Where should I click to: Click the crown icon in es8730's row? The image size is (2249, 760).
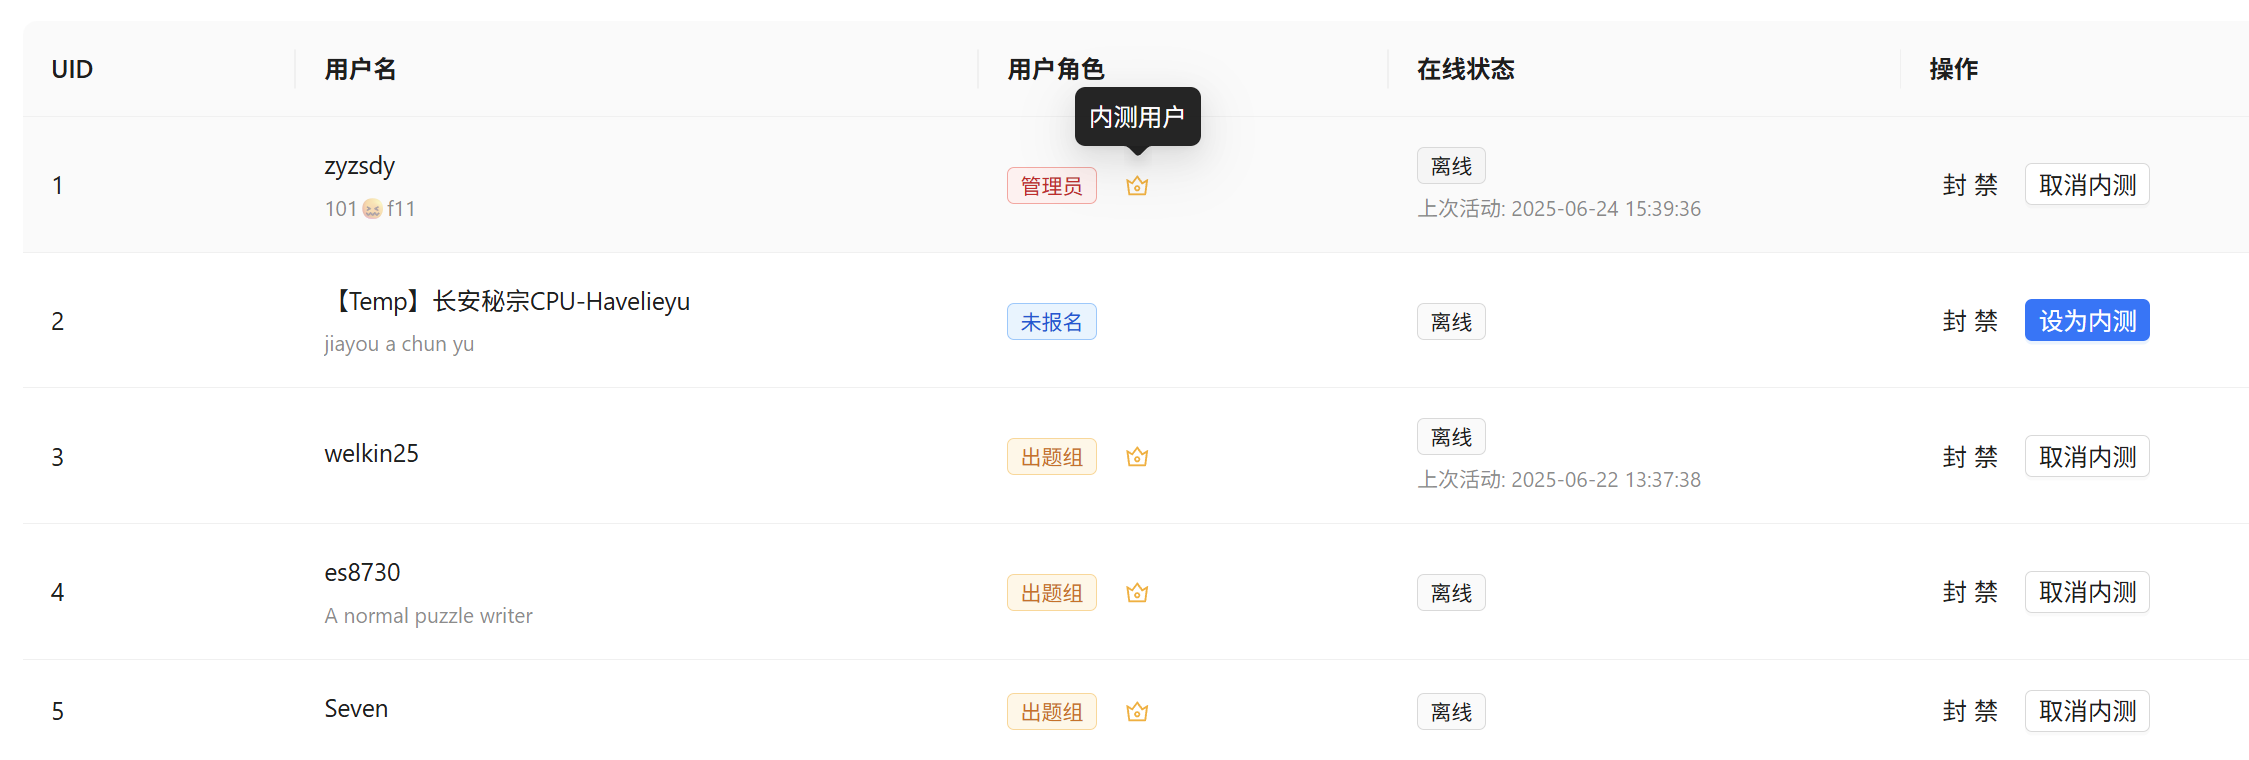click(1137, 593)
